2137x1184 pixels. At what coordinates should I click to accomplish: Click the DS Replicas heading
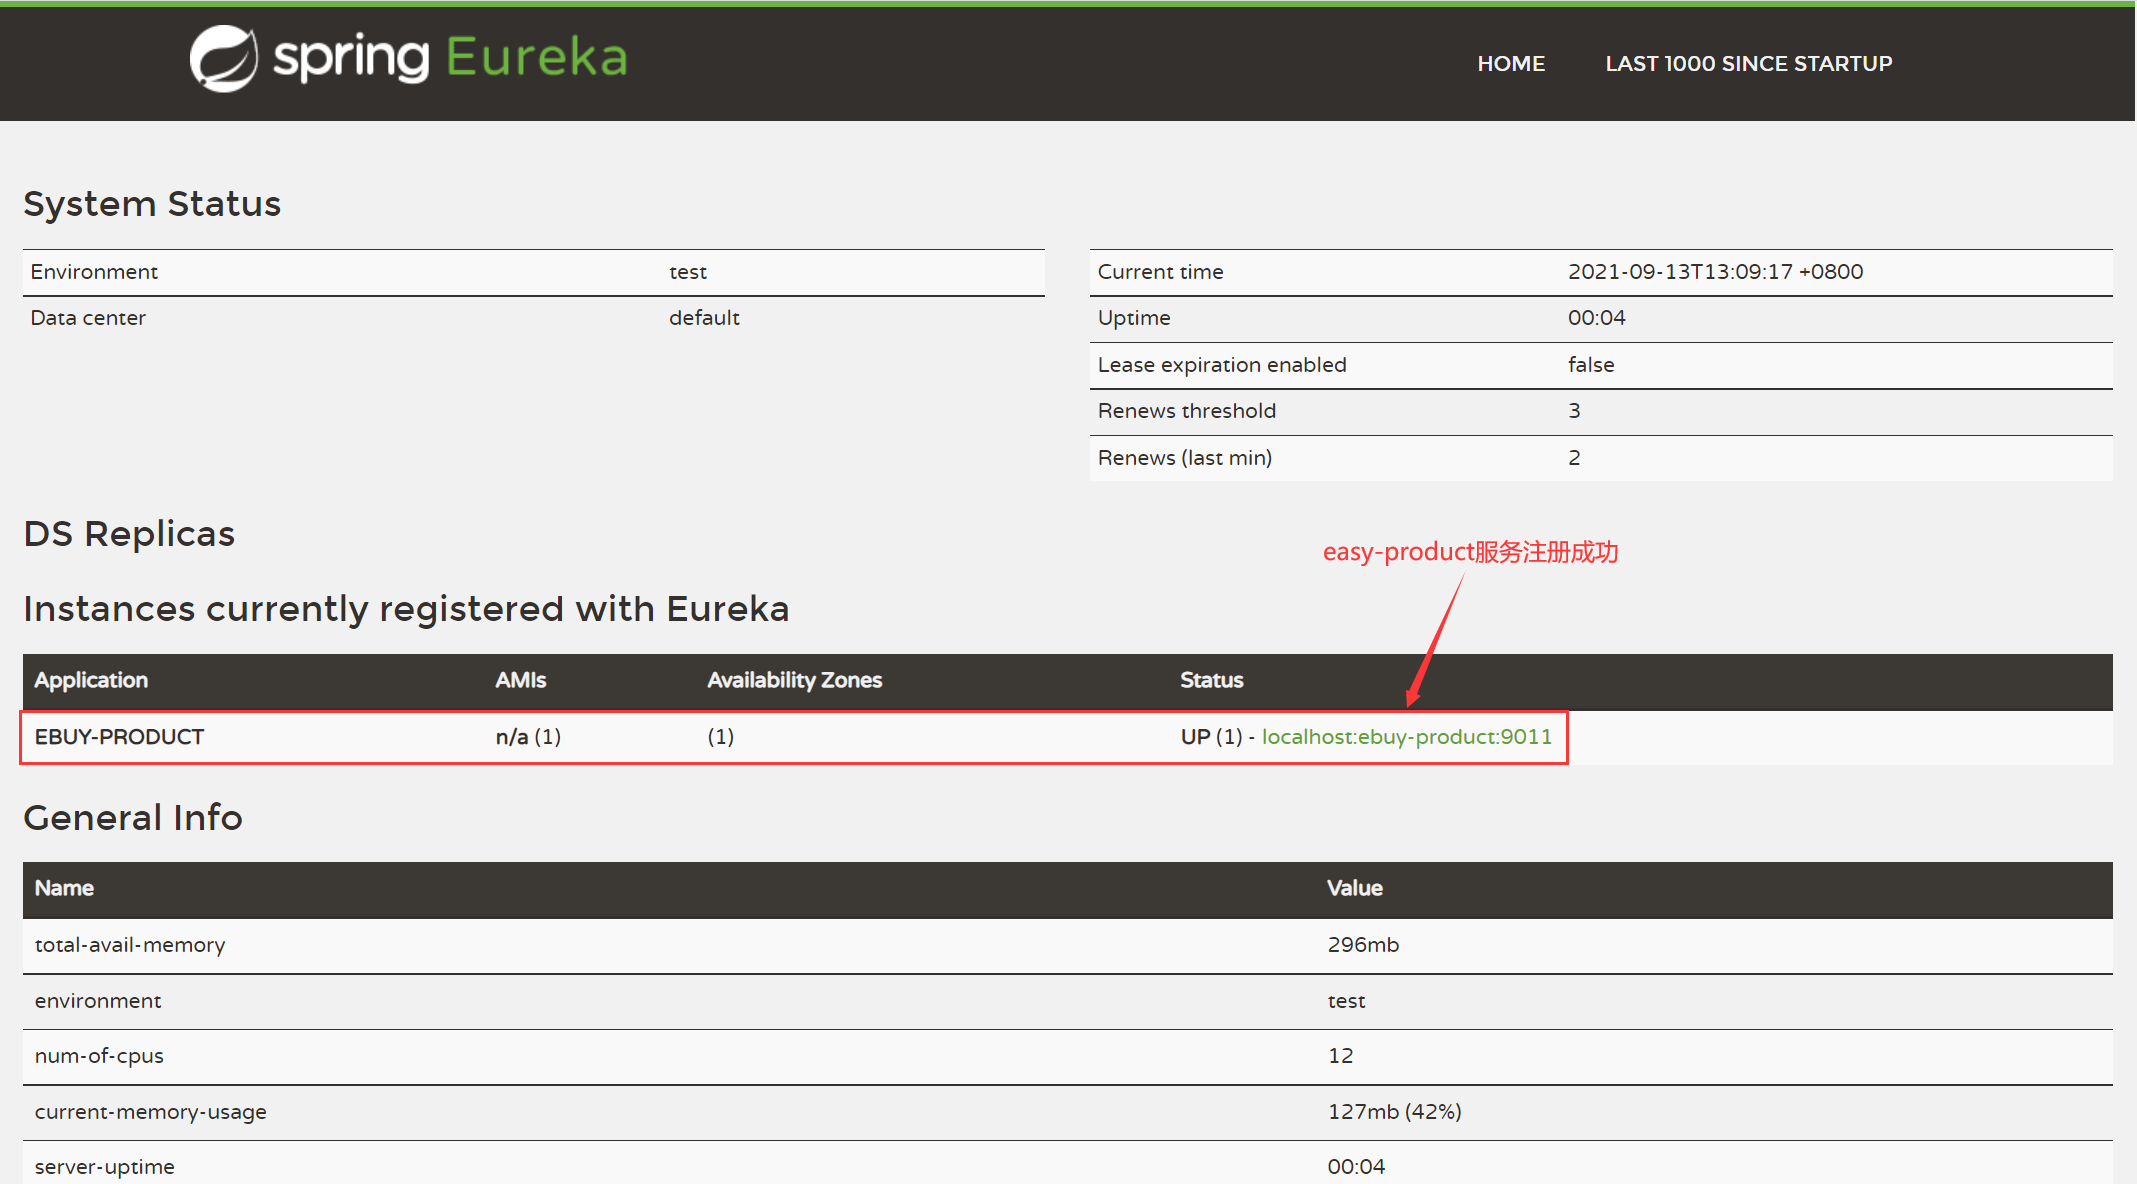129,534
